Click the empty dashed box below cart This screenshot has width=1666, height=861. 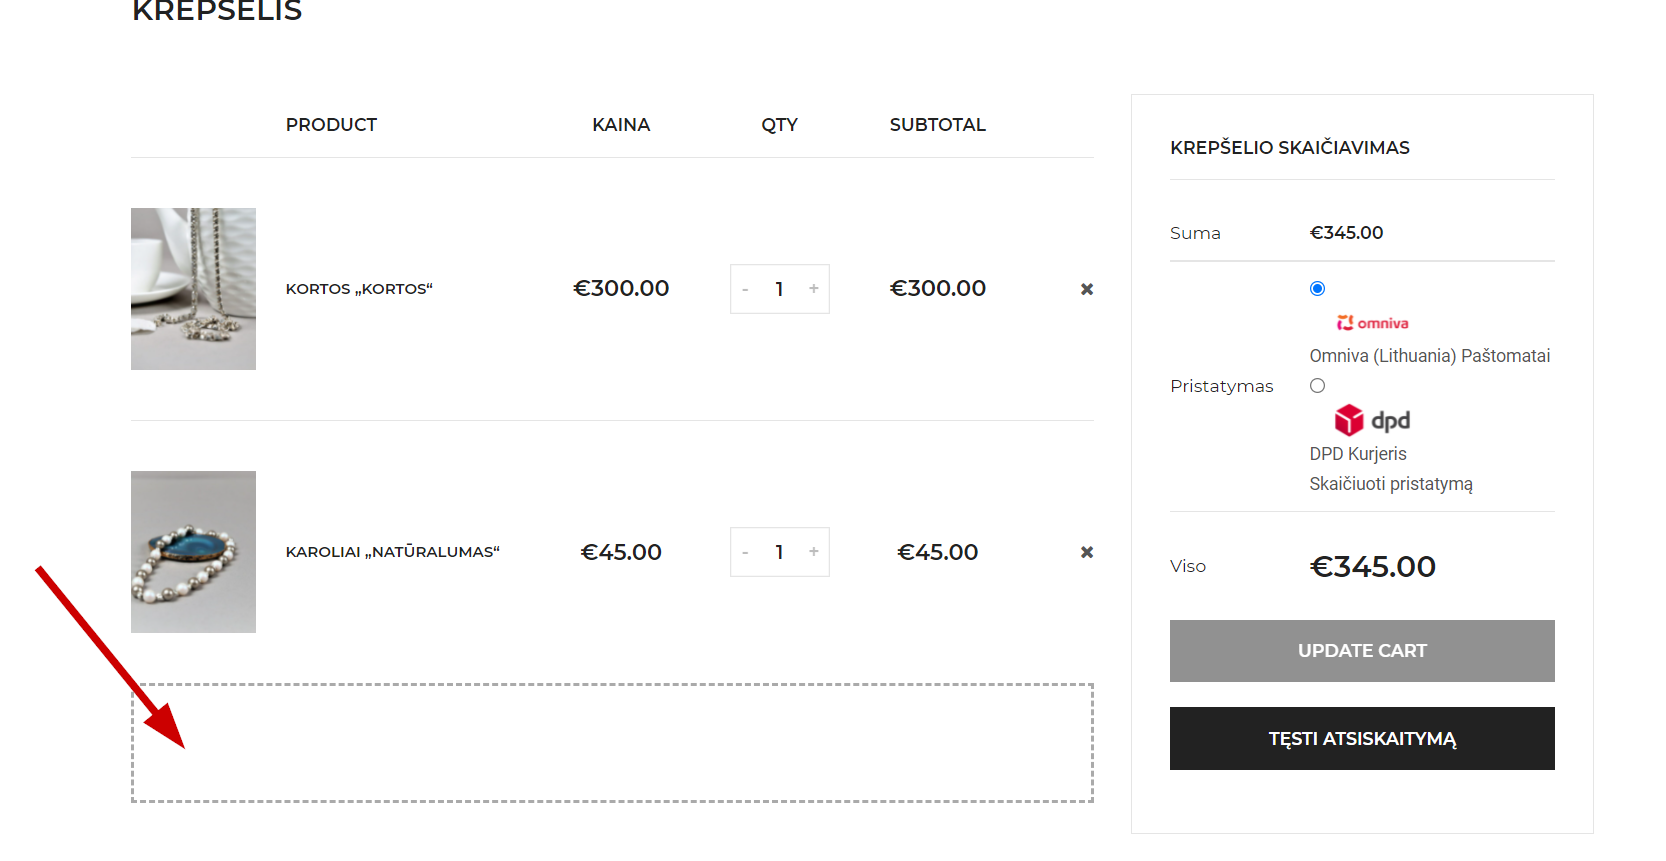click(x=612, y=743)
